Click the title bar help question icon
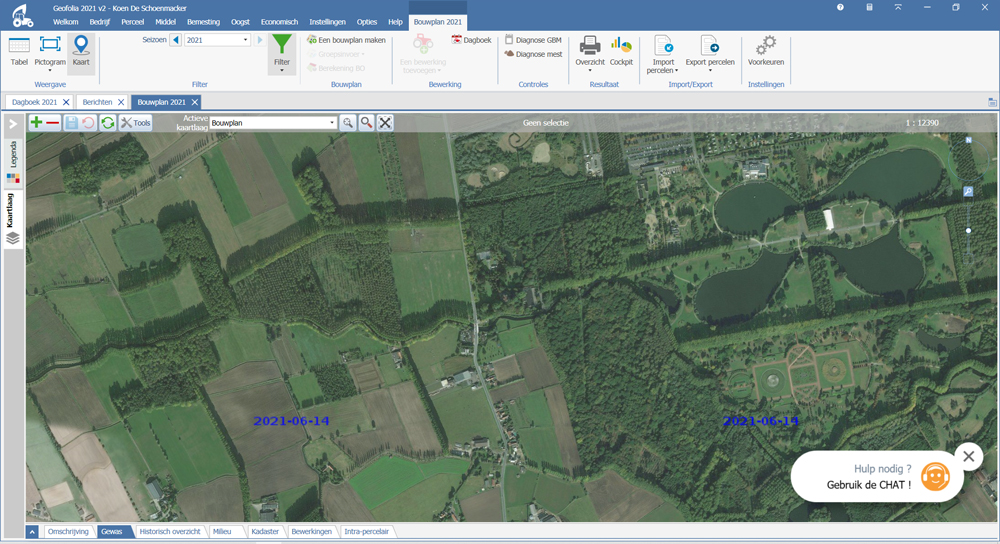The height and width of the screenshot is (544, 1000). click(840, 7)
